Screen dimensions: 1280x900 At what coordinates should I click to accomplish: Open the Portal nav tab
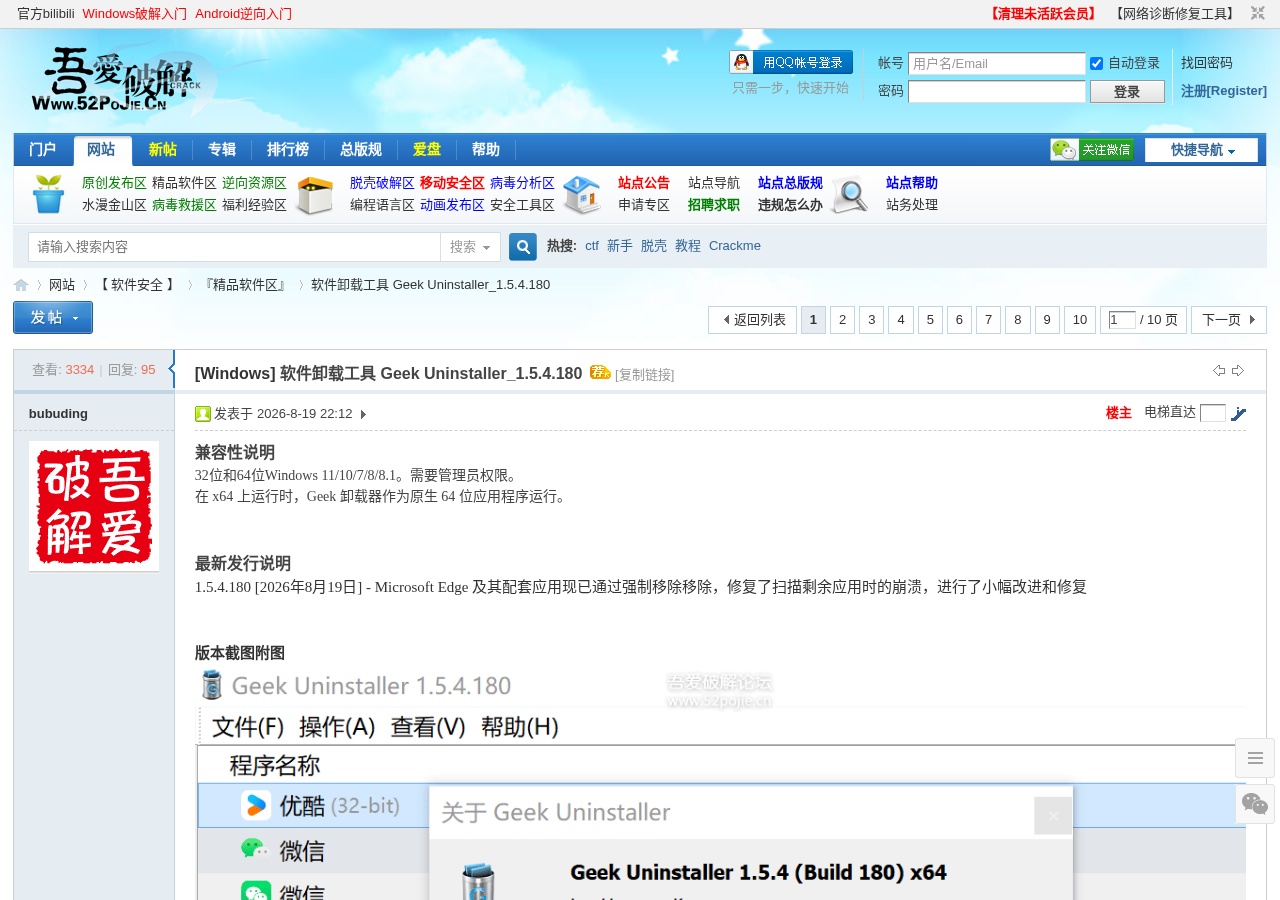click(42, 150)
